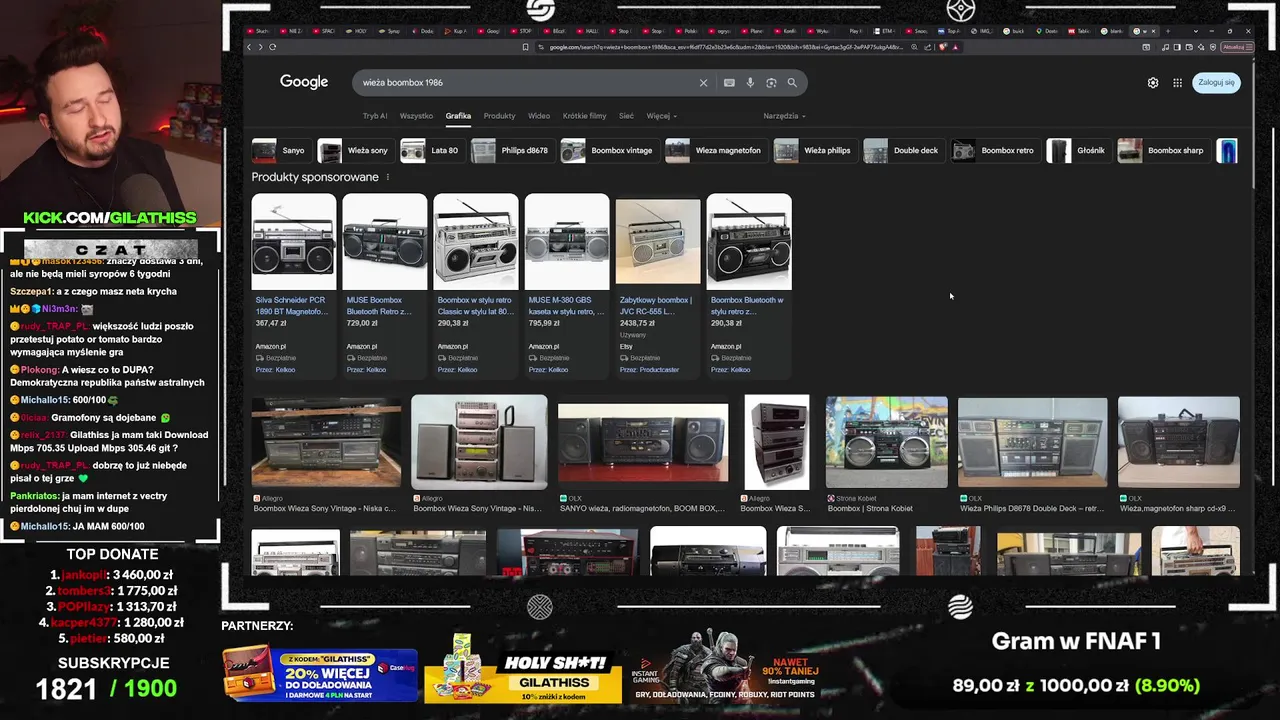Filter by the Wieża sony chip

point(355,151)
